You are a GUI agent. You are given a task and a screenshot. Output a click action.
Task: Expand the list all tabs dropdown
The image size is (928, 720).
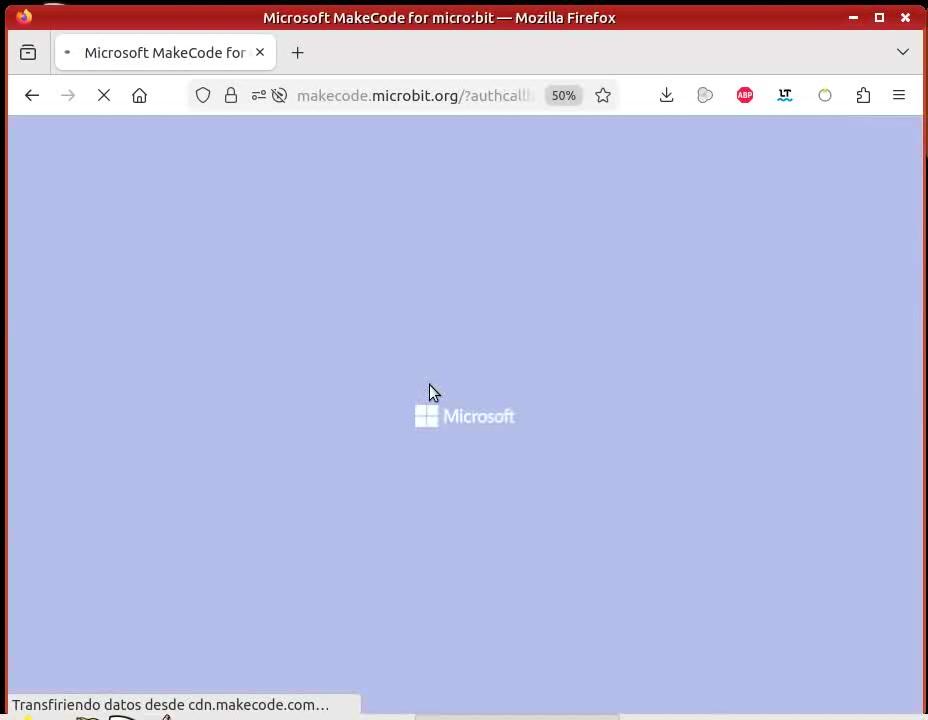pos(903,52)
